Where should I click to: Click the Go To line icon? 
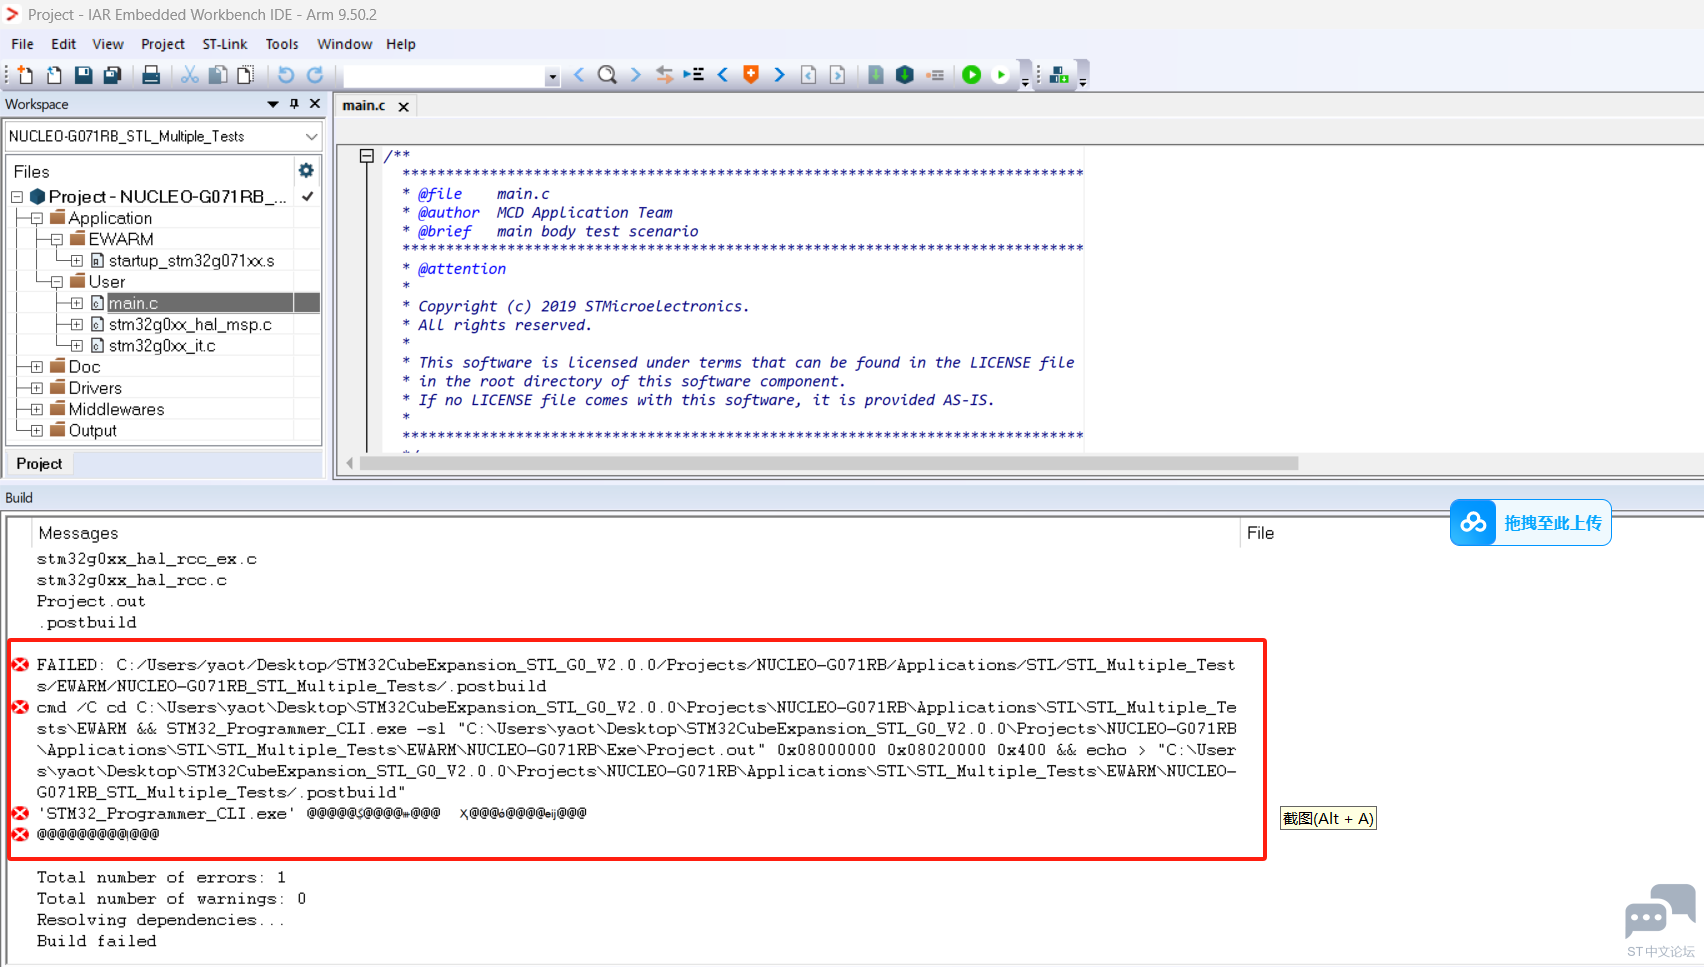pos(693,75)
